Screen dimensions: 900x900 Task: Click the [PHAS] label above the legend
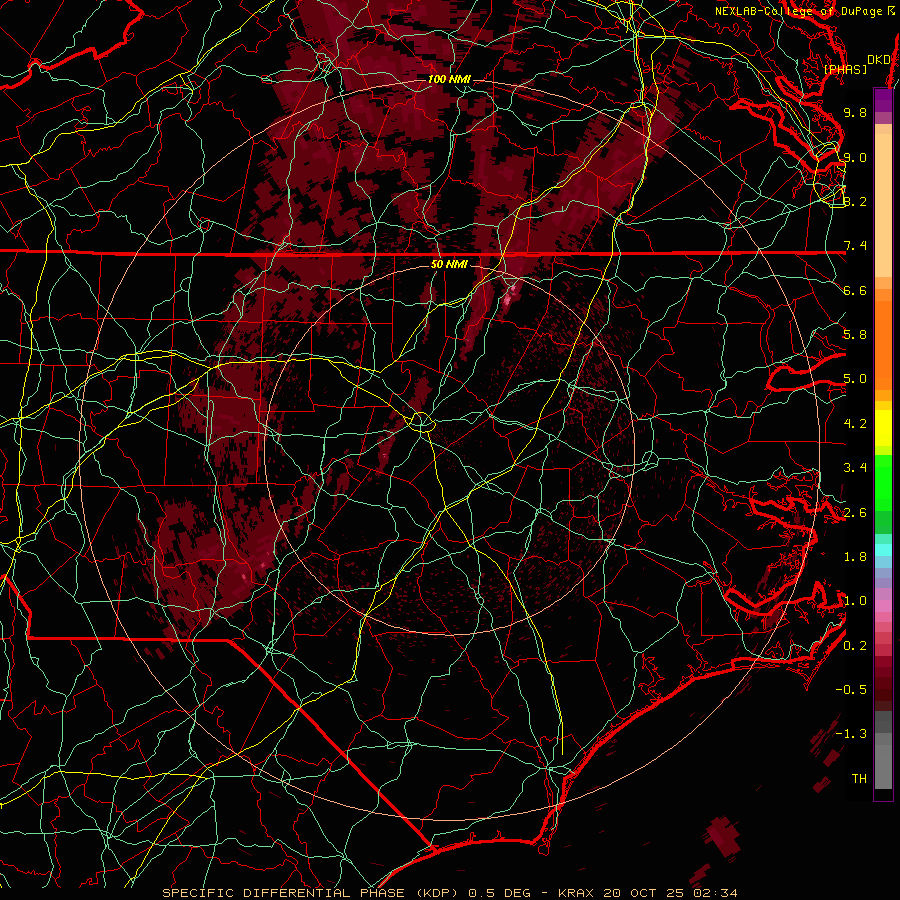click(x=845, y=69)
